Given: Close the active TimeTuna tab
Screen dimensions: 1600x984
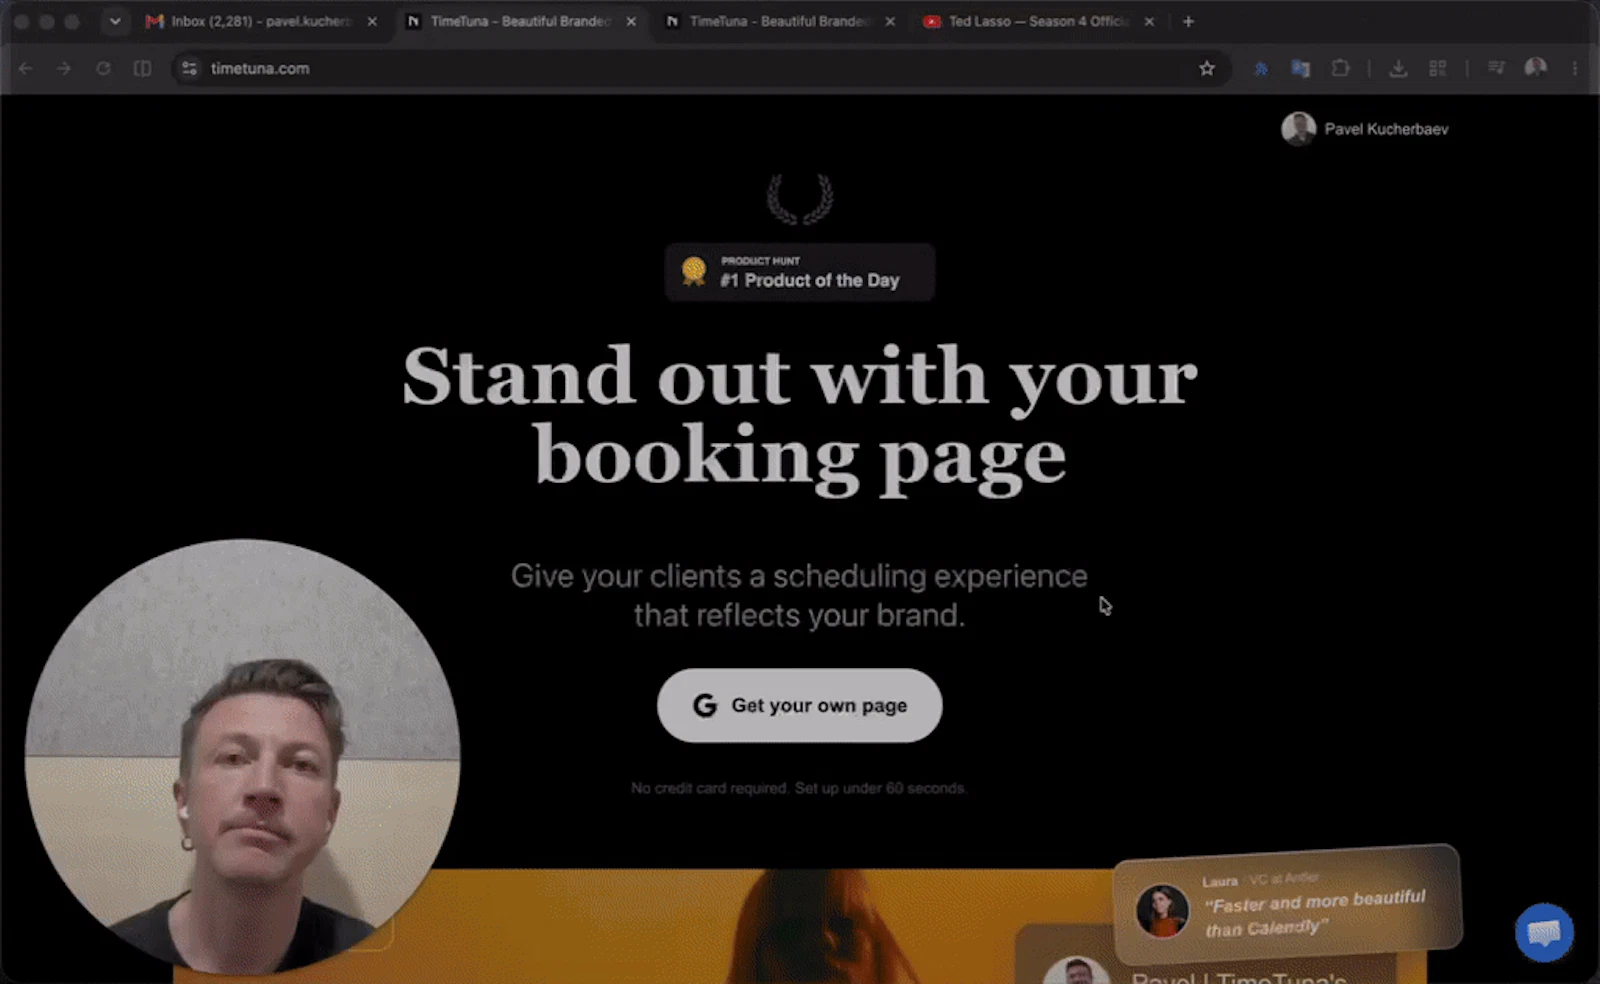Looking at the screenshot, I should pos(631,21).
